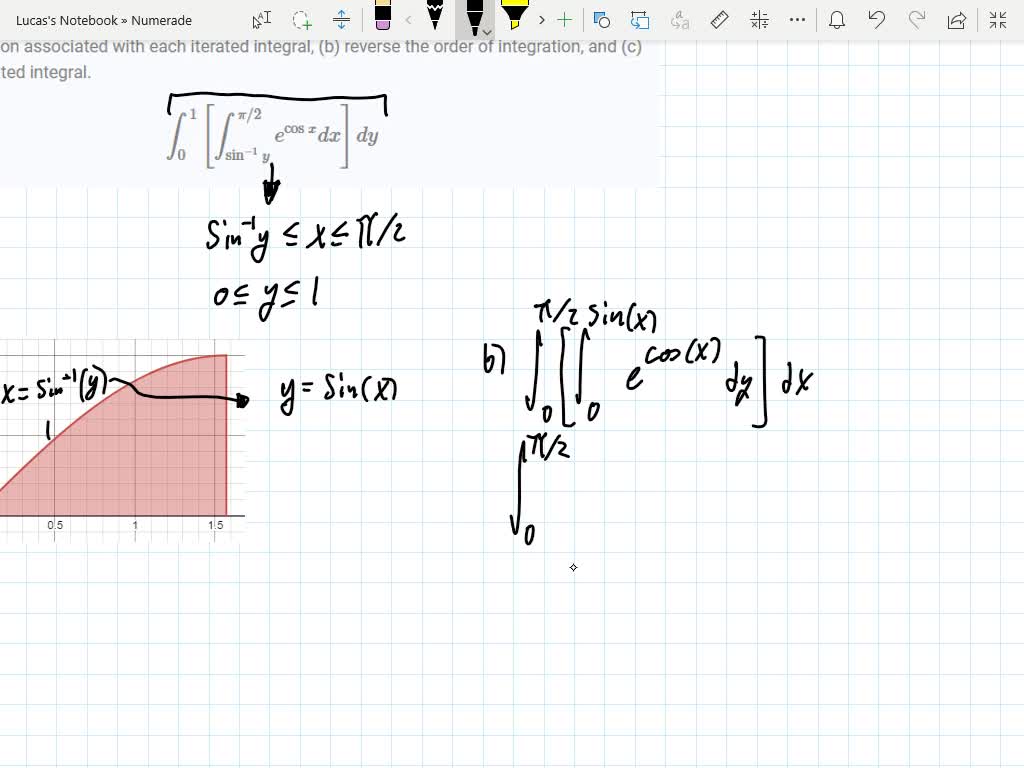Select the Eraser tool
This screenshot has width=1024, height=768.
click(x=384, y=18)
